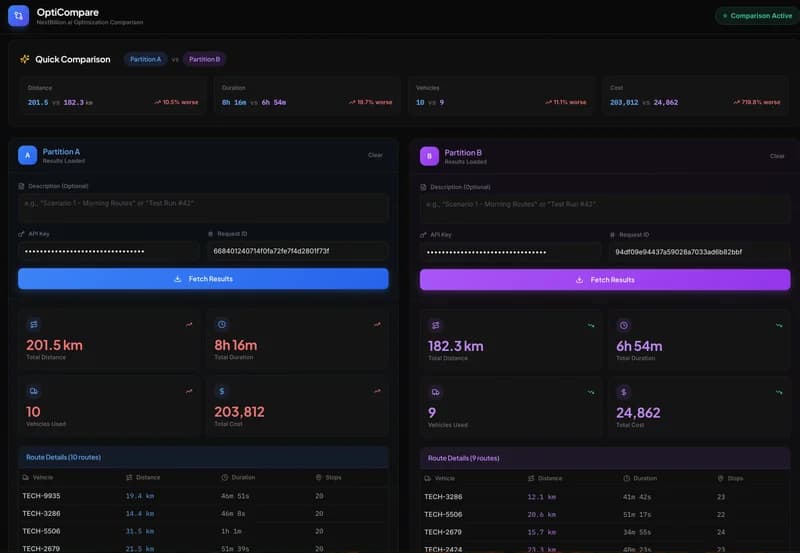
Task: Click Partition A Total Duration clock icon
Action: [222, 324]
